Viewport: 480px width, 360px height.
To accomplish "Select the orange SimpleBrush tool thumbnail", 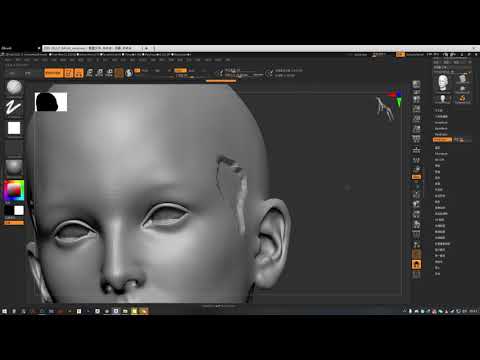I will (462, 99).
